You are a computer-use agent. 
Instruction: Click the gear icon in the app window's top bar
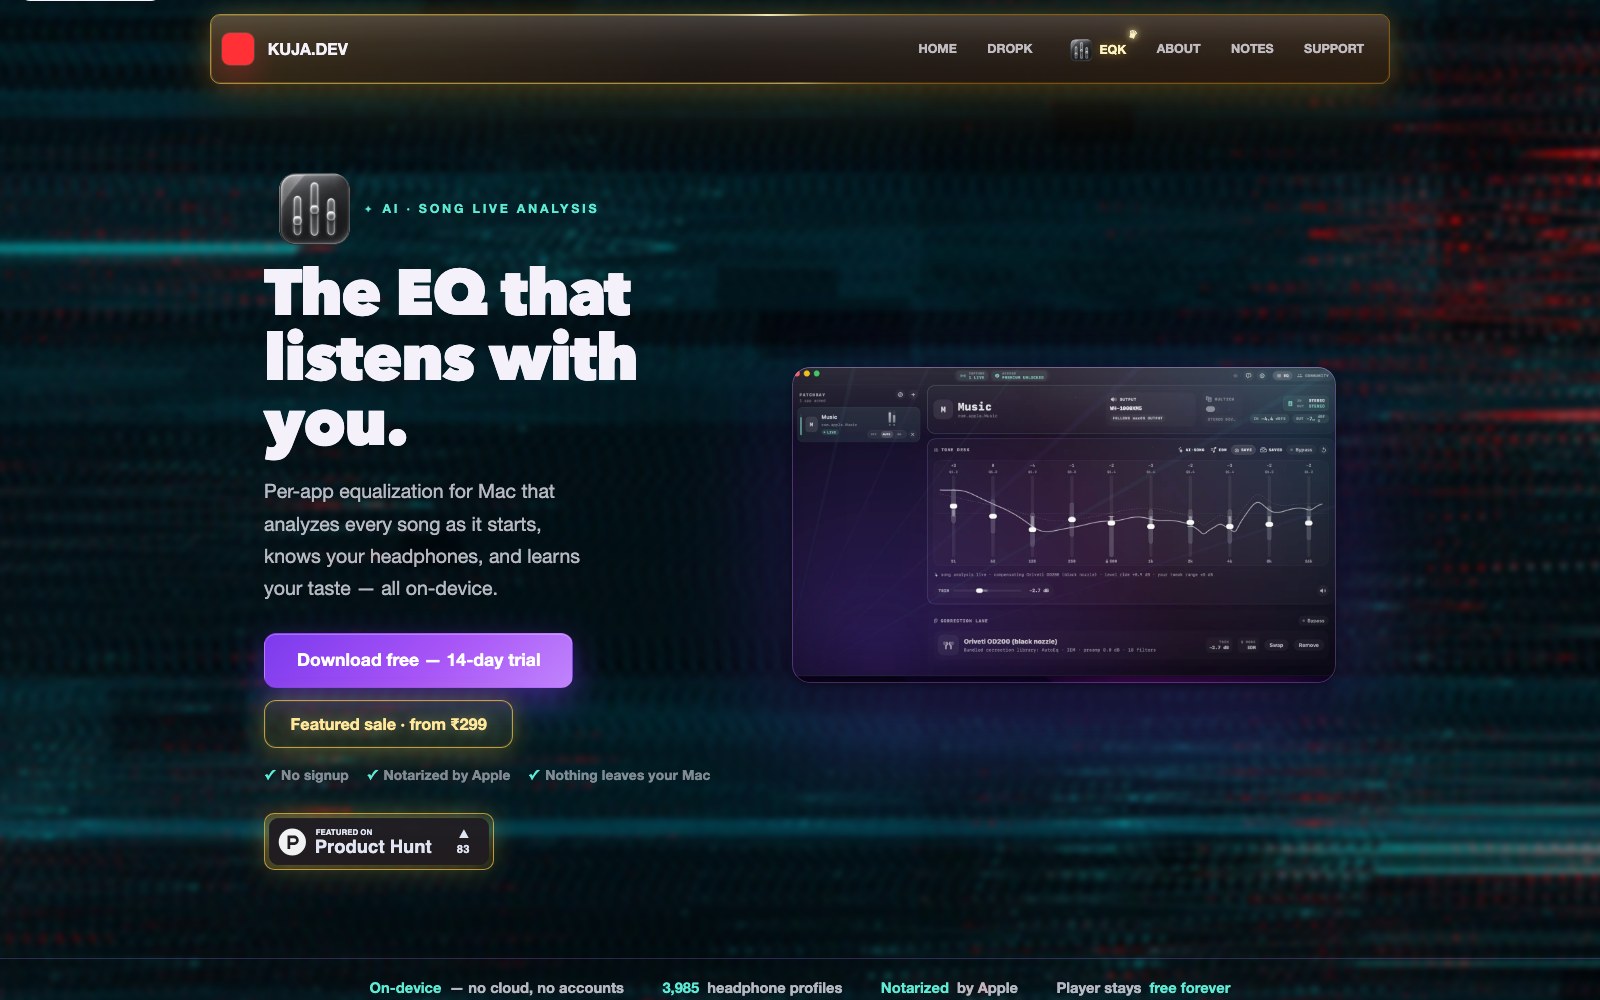coord(1262,376)
